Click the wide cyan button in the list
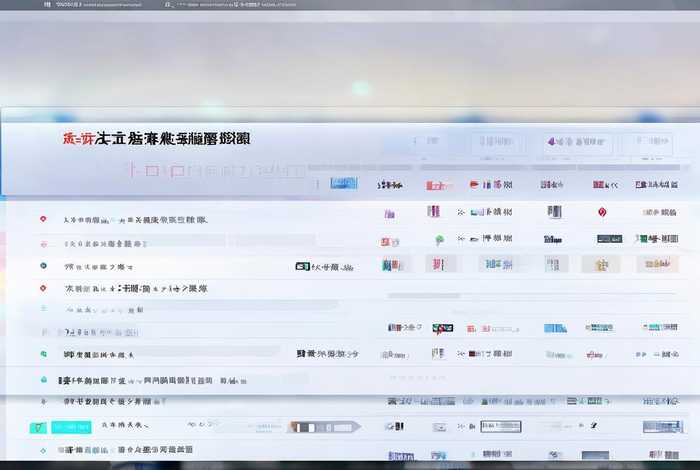 click(71, 427)
